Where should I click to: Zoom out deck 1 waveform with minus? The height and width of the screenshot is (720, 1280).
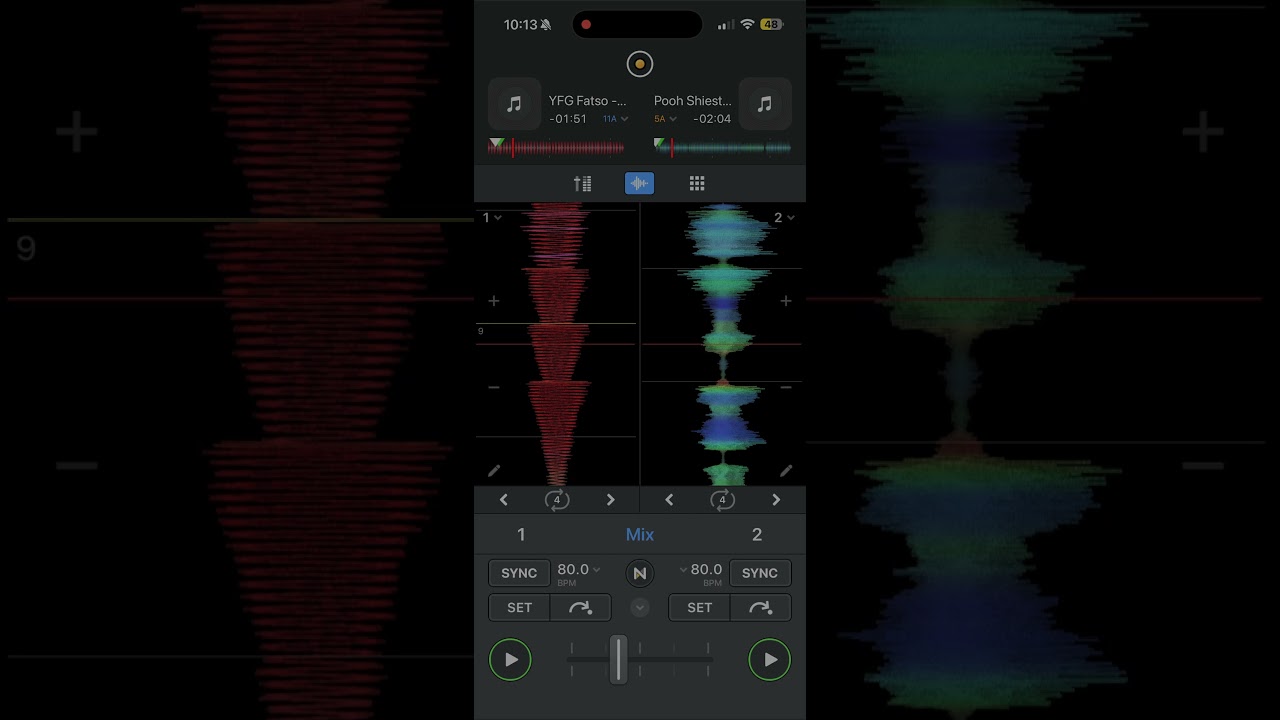click(x=493, y=387)
